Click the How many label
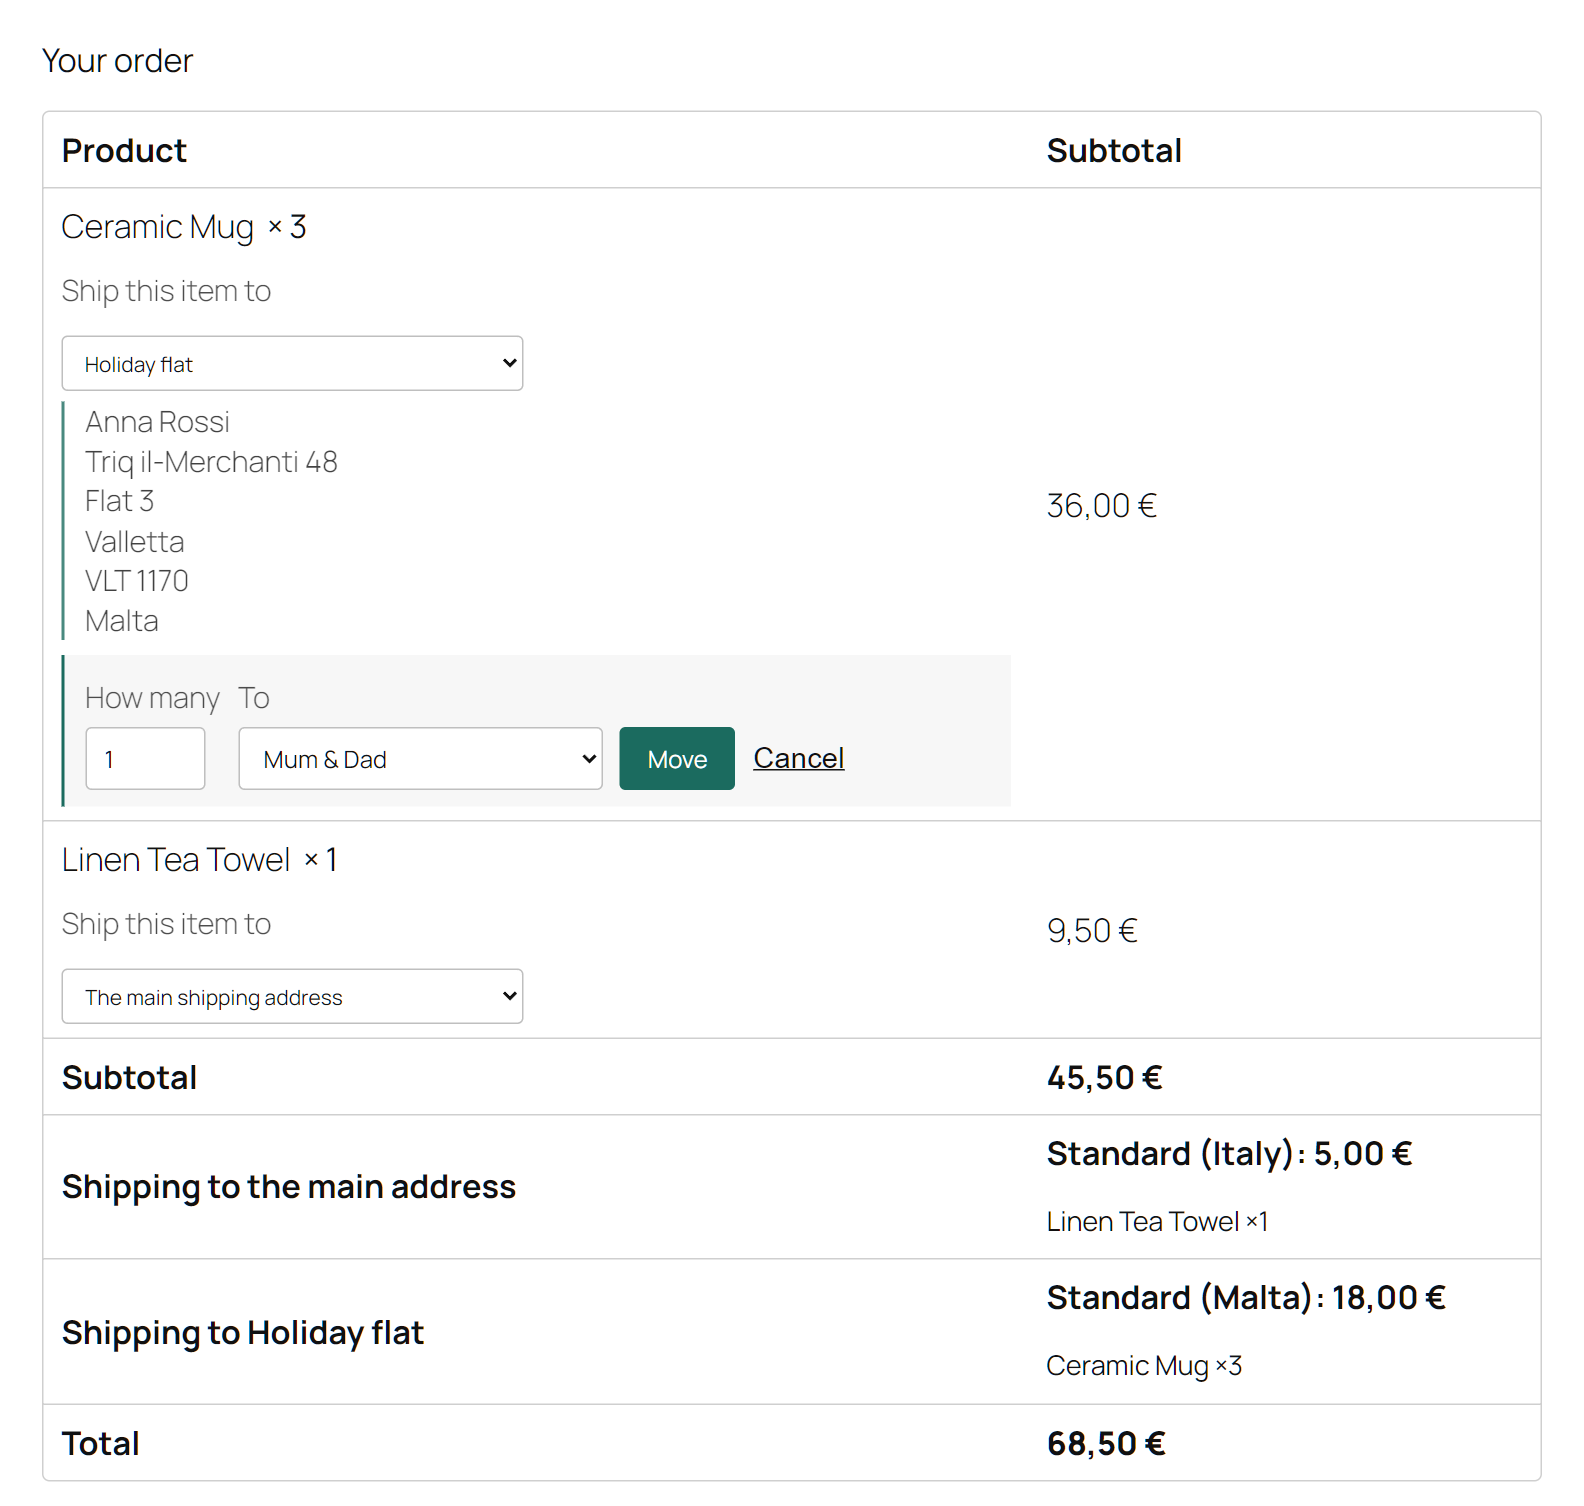This screenshot has width=1584, height=1506. click(152, 698)
